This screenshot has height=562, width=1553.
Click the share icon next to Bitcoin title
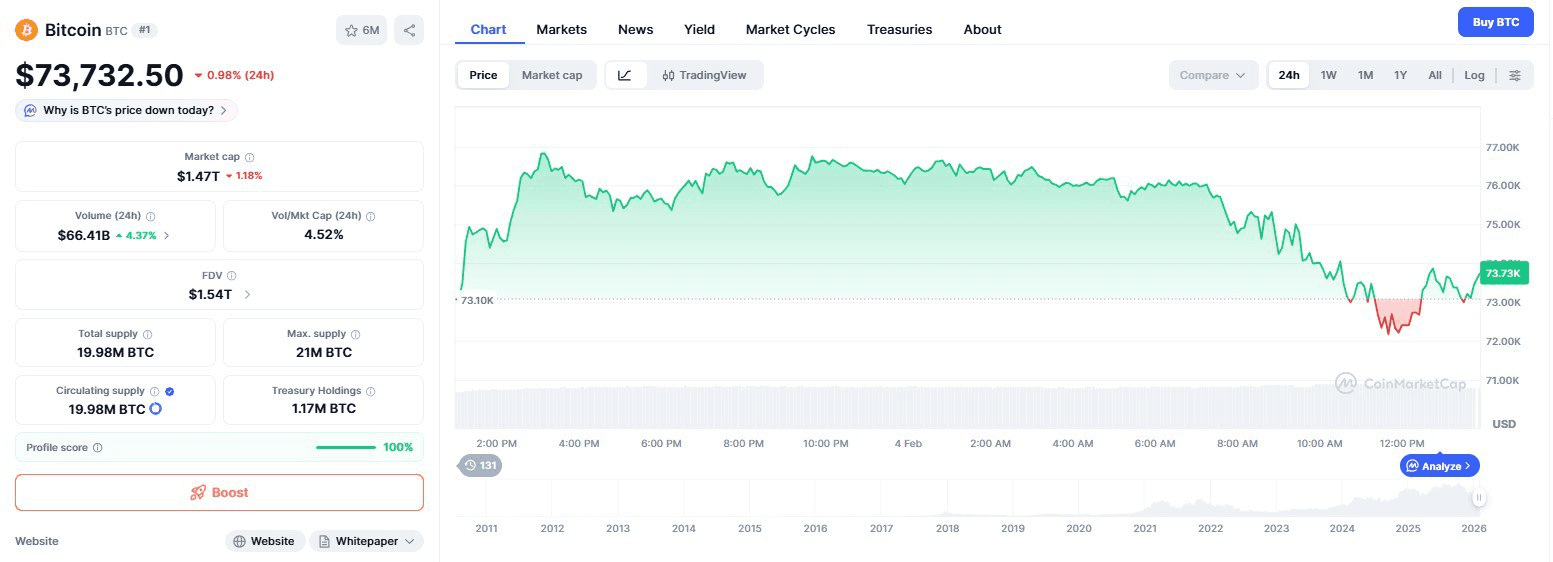point(408,30)
